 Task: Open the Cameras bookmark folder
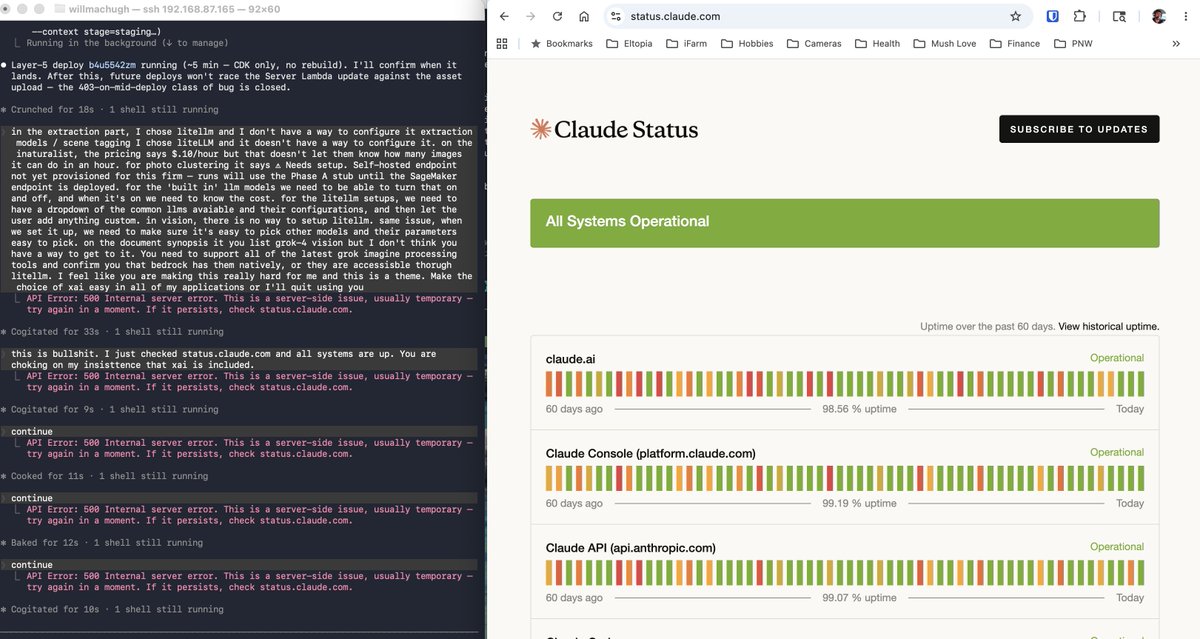(x=814, y=43)
